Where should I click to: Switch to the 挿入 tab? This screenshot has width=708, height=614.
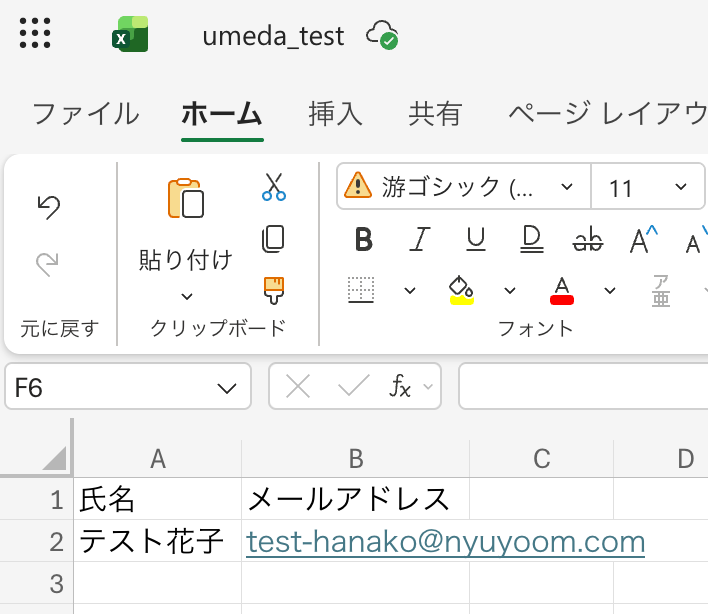[x=335, y=113]
